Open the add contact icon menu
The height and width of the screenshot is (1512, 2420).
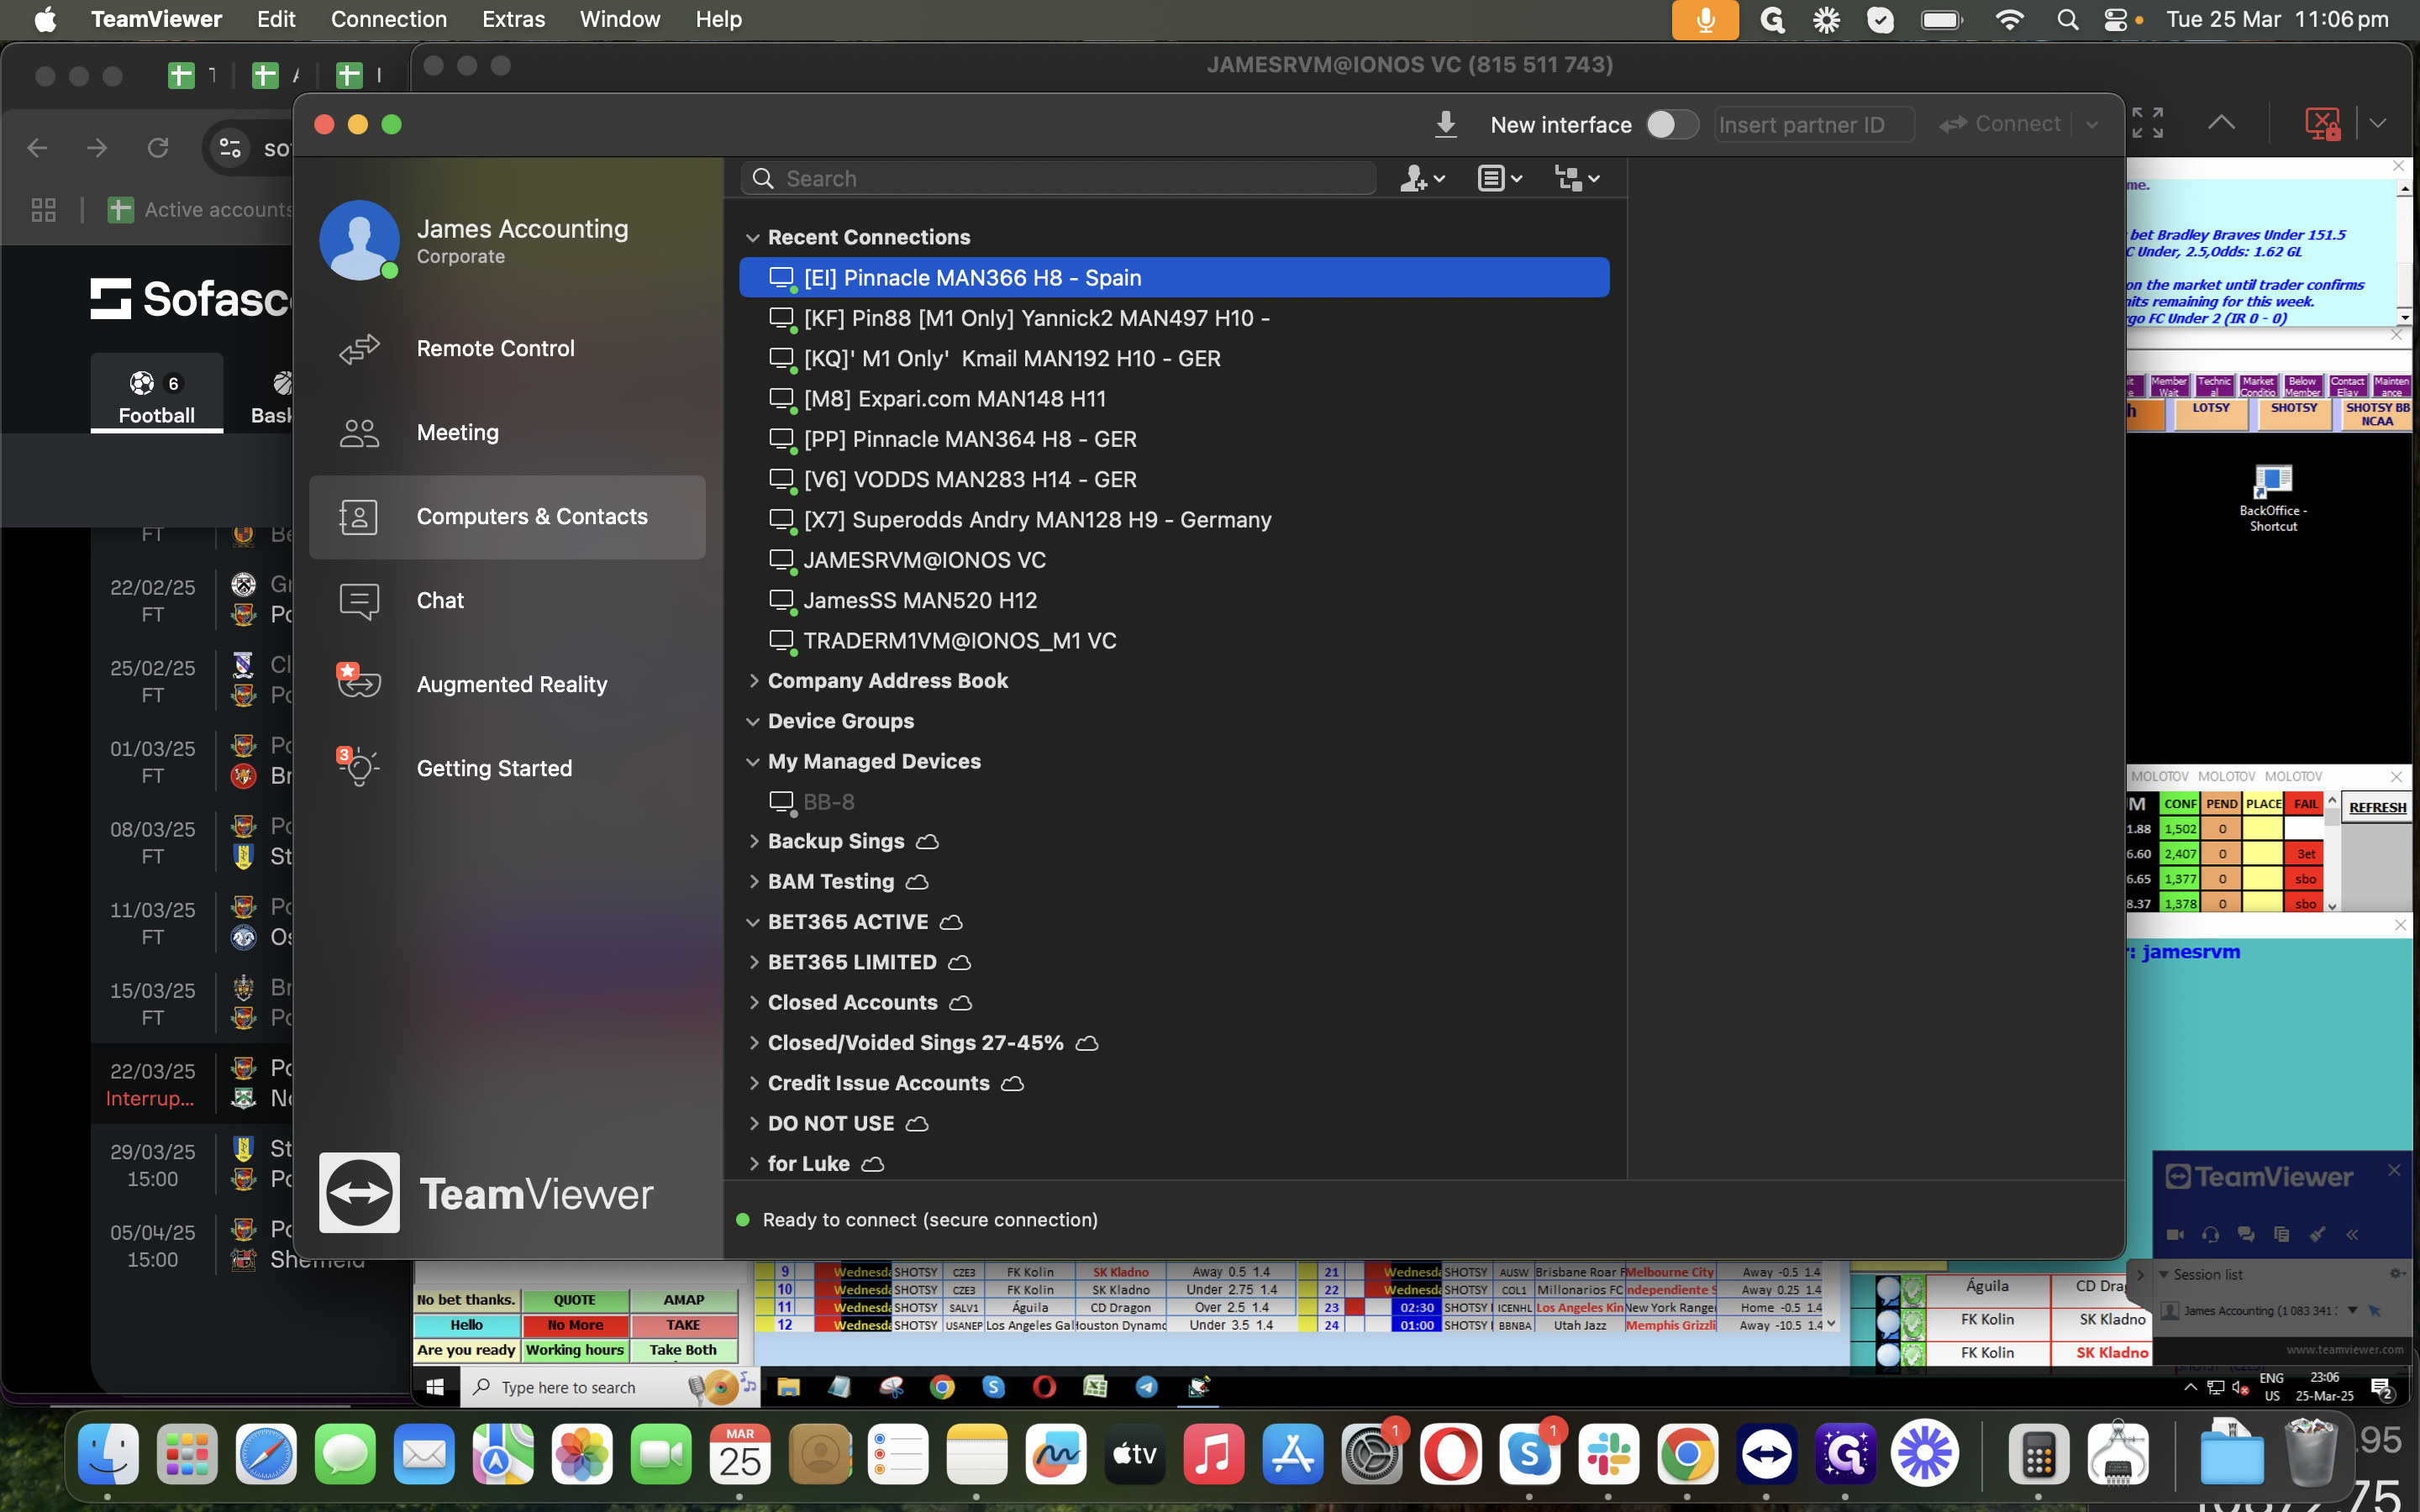pos(1421,178)
